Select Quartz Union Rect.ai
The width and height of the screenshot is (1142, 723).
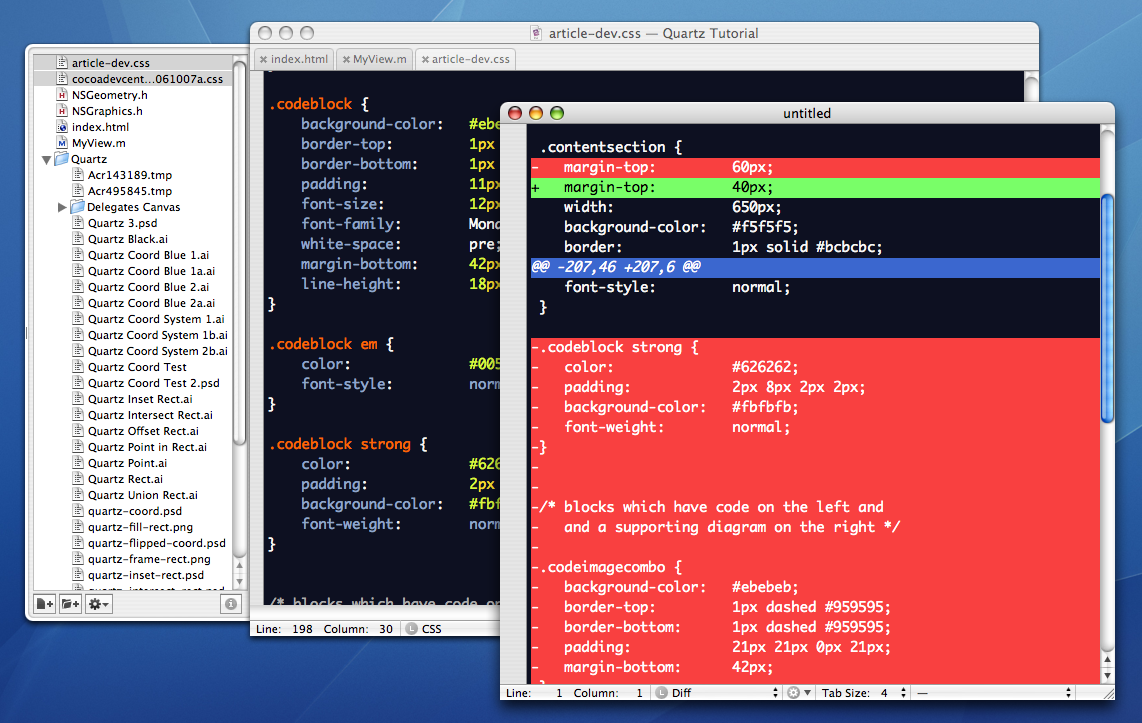point(143,496)
